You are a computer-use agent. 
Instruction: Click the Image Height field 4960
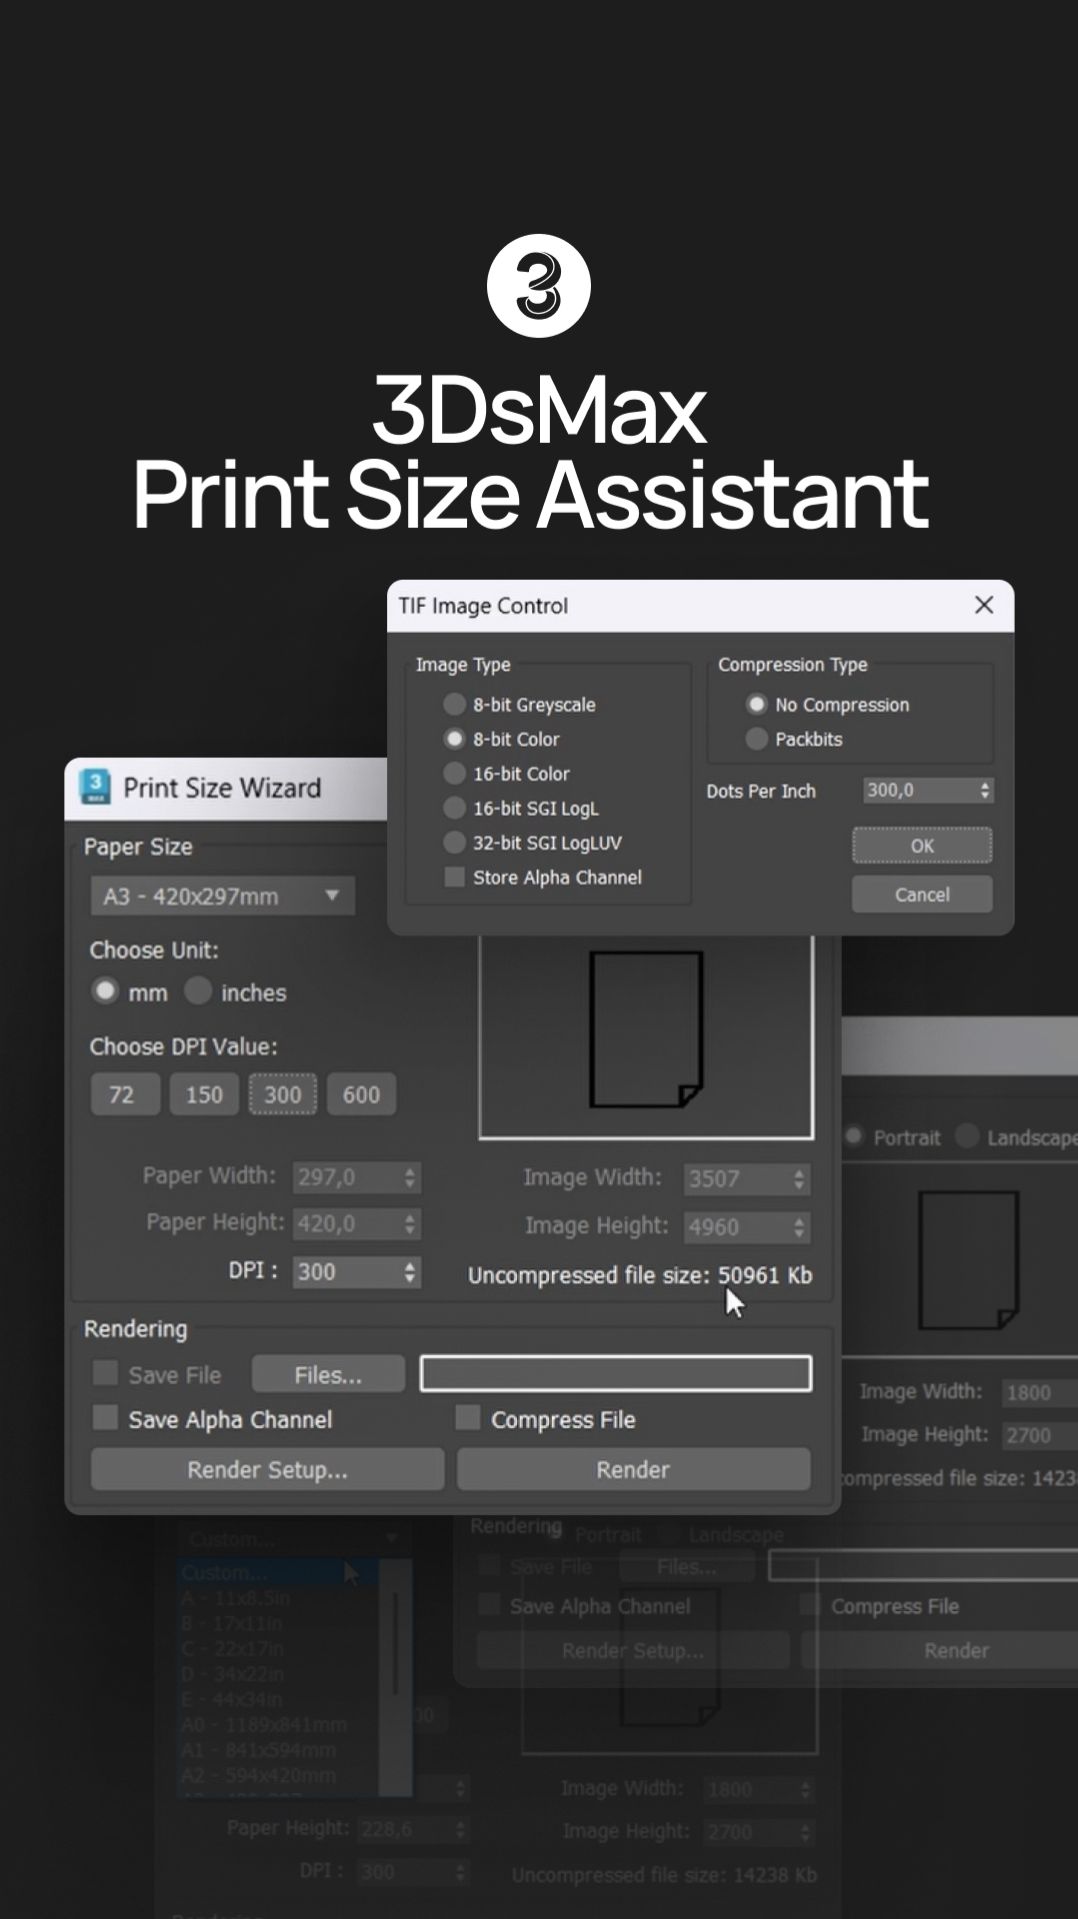[x=737, y=1227]
